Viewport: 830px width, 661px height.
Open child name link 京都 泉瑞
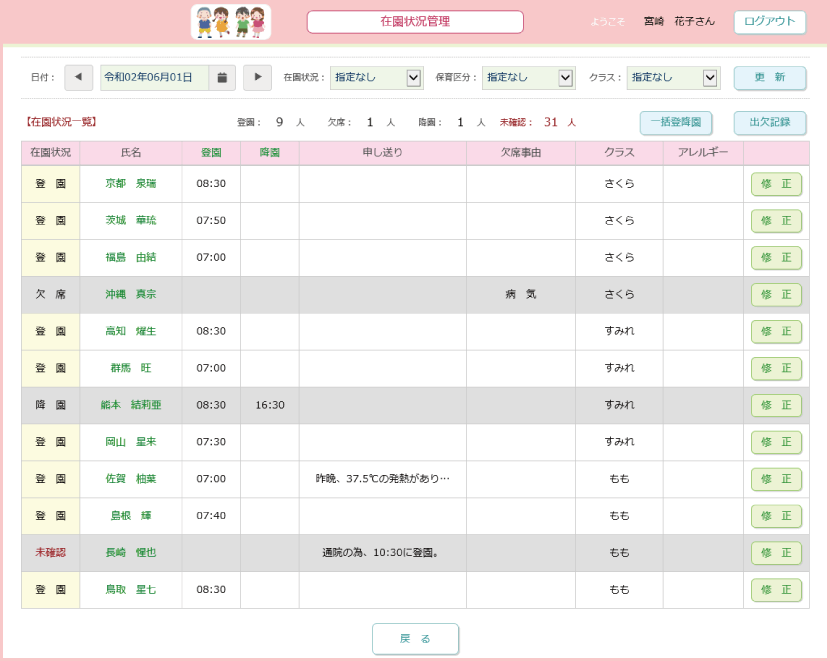(x=131, y=184)
